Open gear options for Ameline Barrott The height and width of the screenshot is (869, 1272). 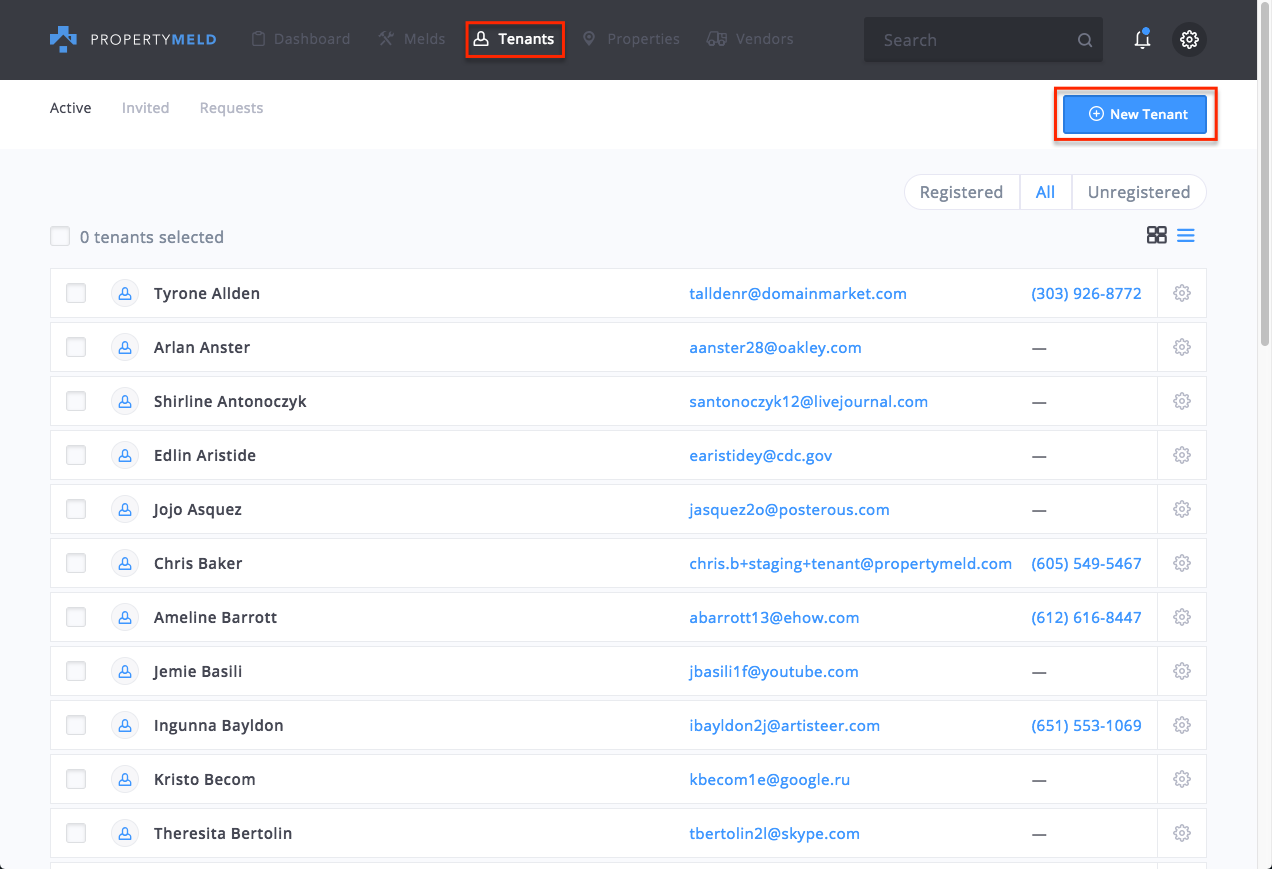pos(1182,617)
